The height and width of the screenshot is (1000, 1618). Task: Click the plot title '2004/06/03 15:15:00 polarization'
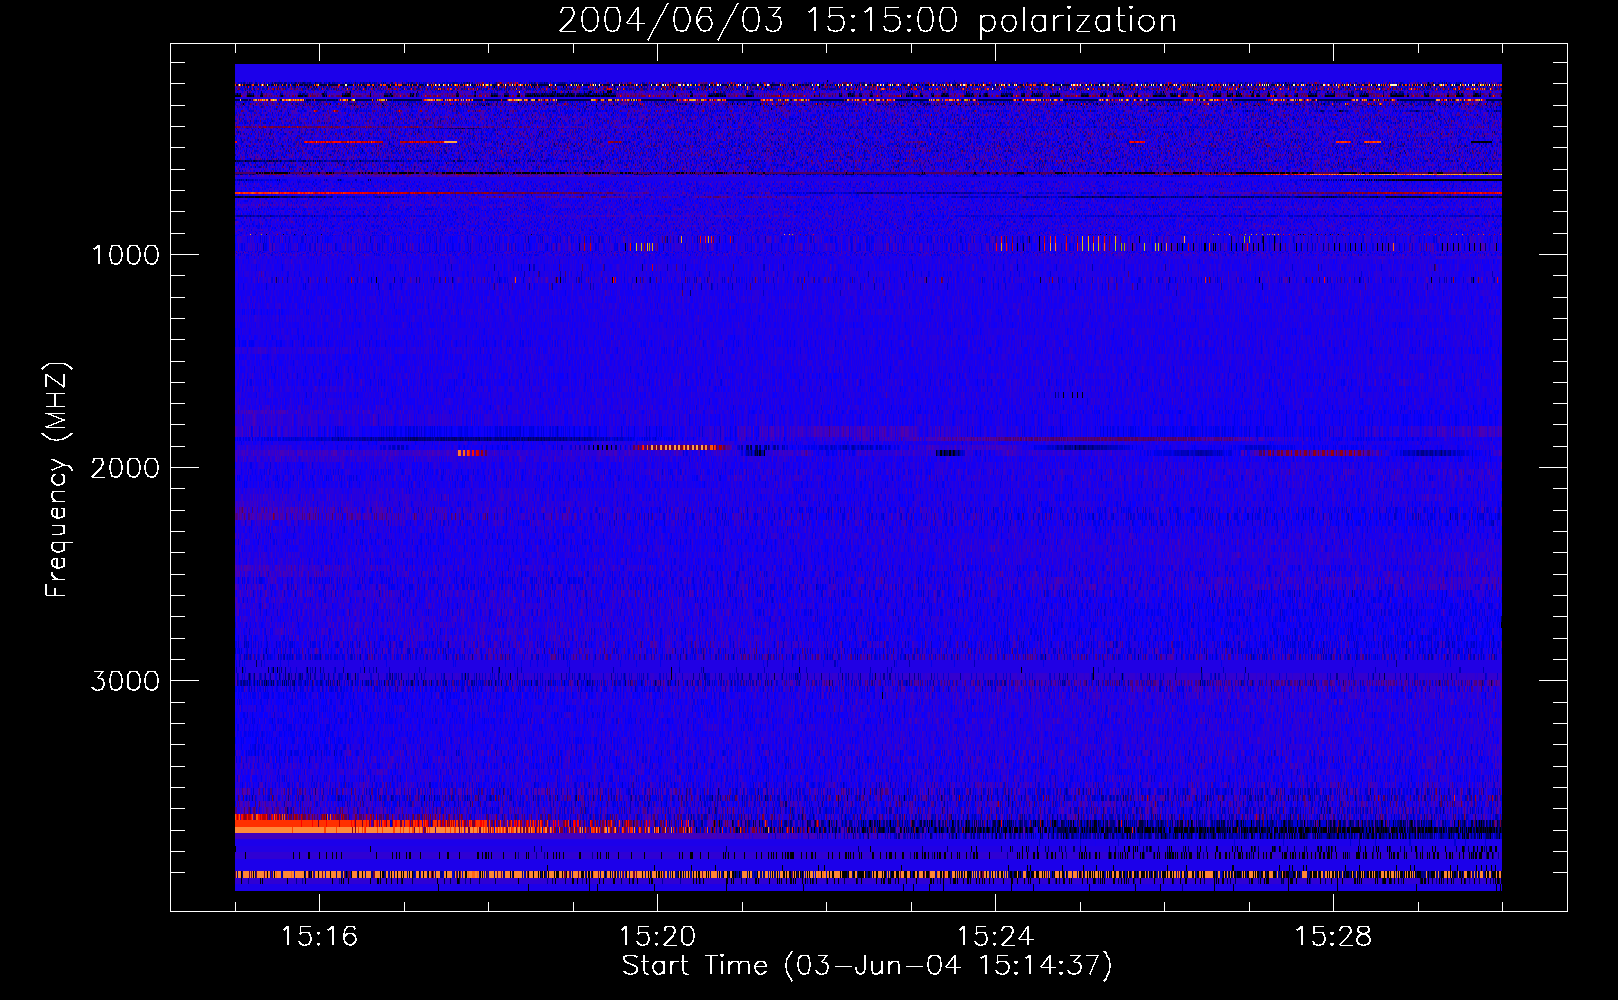[x=867, y=21]
